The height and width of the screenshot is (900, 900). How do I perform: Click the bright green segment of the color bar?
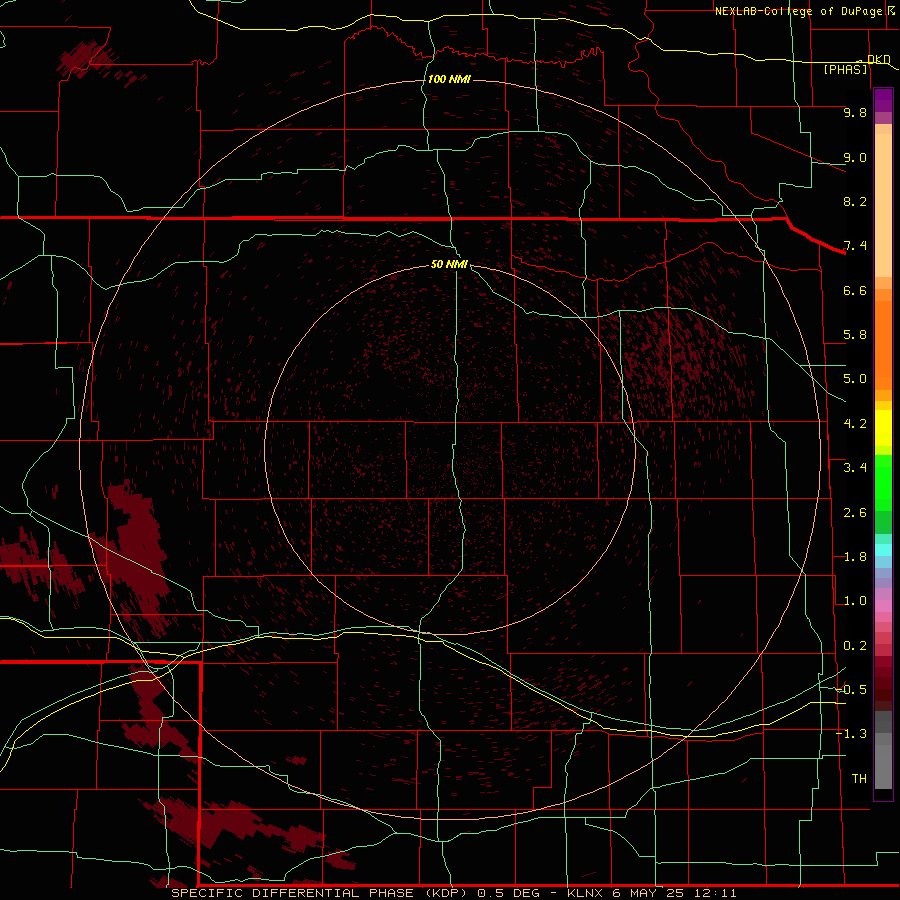tap(883, 482)
